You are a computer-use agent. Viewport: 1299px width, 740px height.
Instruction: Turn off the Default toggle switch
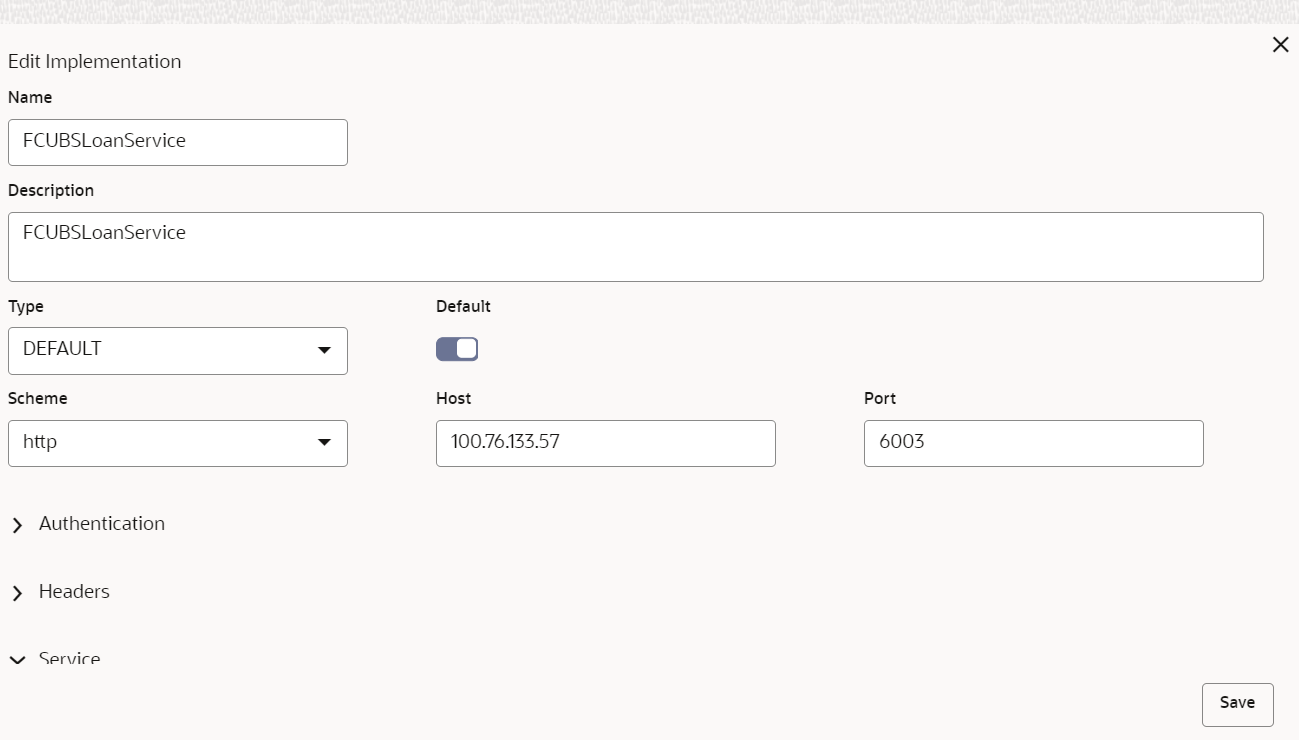point(457,349)
